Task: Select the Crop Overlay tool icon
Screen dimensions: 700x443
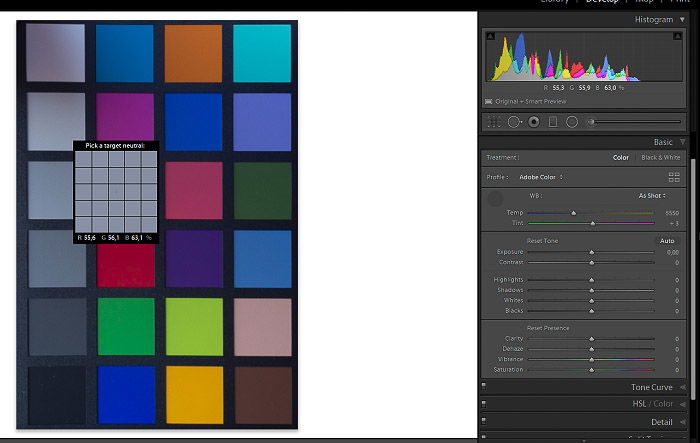Action: pyautogui.click(x=495, y=122)
